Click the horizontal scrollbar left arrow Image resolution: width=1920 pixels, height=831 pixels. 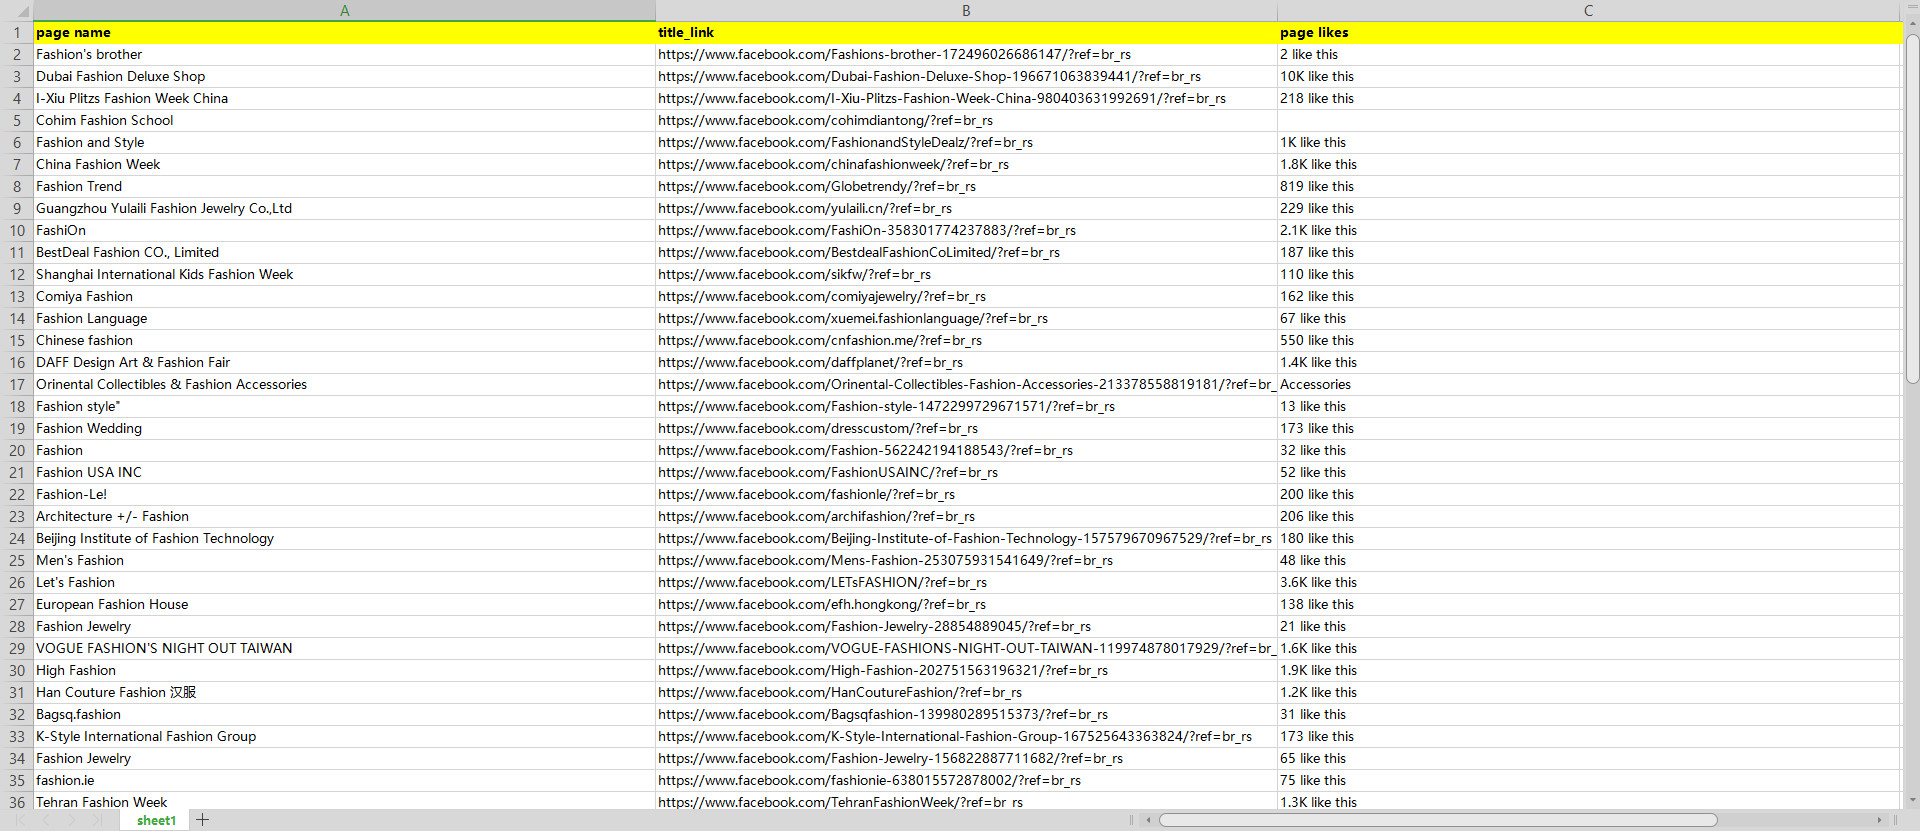(1148, 820)
